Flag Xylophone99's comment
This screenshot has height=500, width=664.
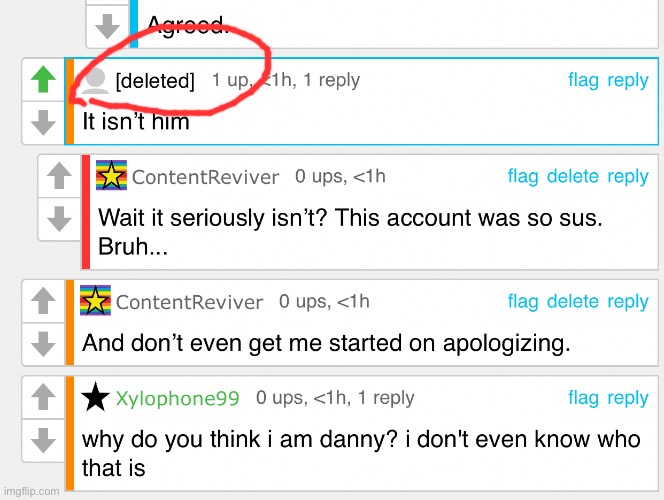click(583, 398)
